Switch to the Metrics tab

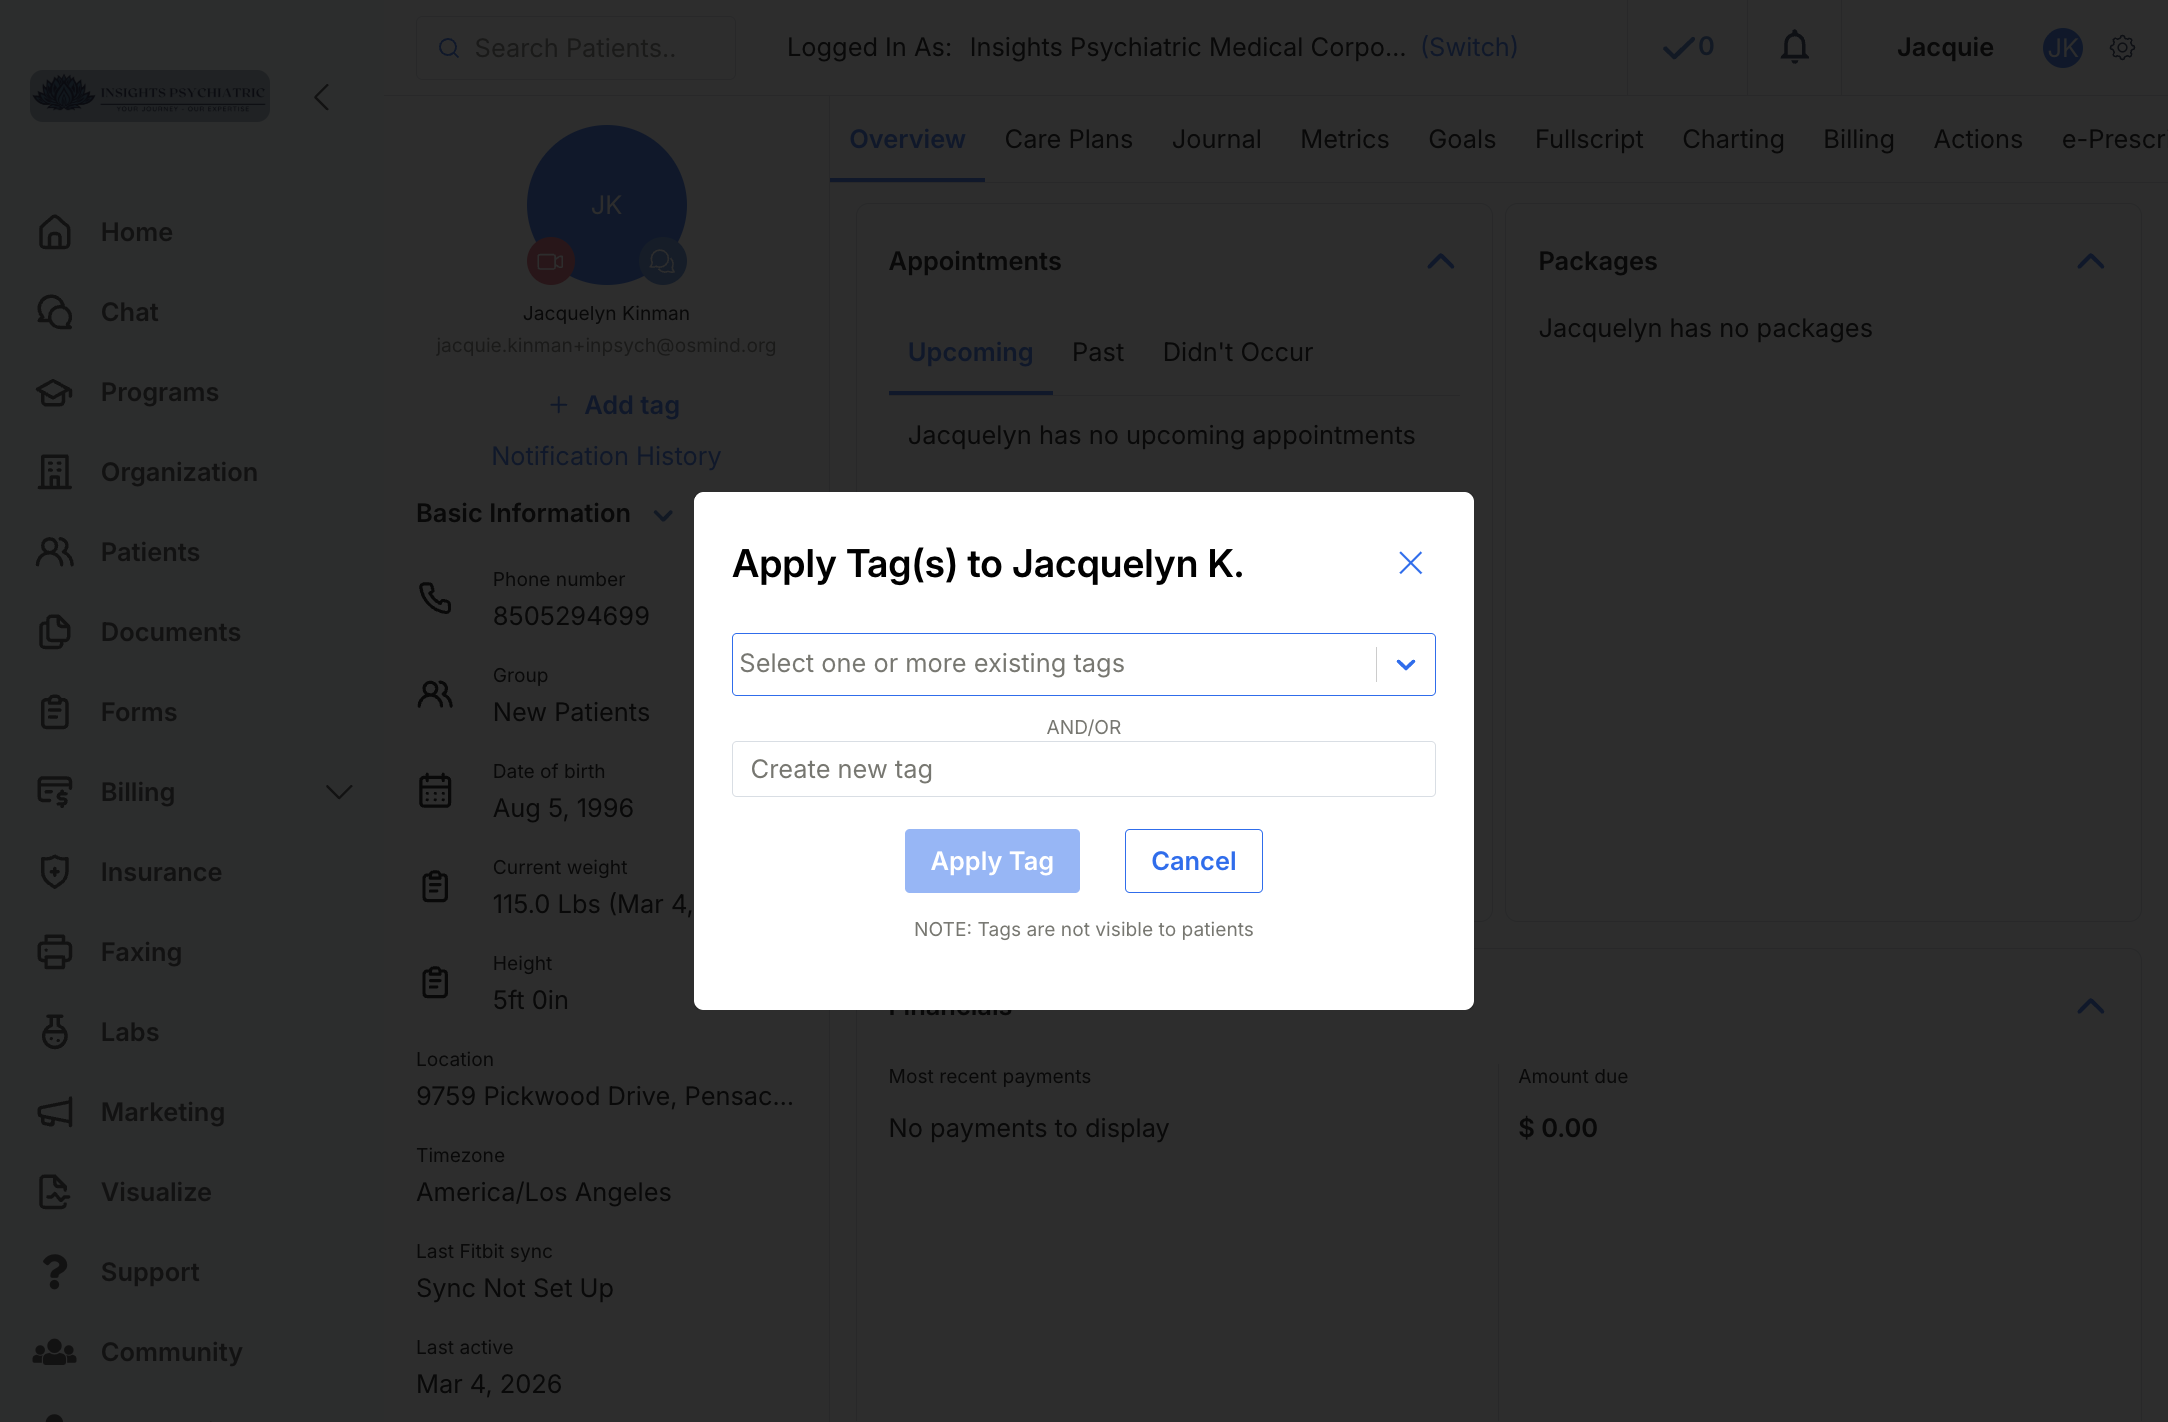pos(1344,139)
